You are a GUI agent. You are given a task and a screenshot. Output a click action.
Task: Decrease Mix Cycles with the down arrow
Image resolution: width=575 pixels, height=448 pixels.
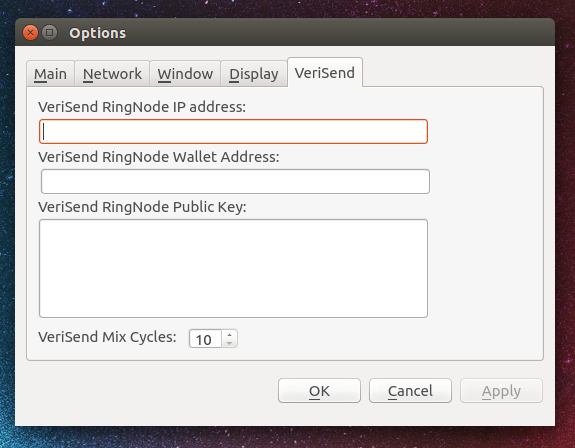tap(230, 343)
